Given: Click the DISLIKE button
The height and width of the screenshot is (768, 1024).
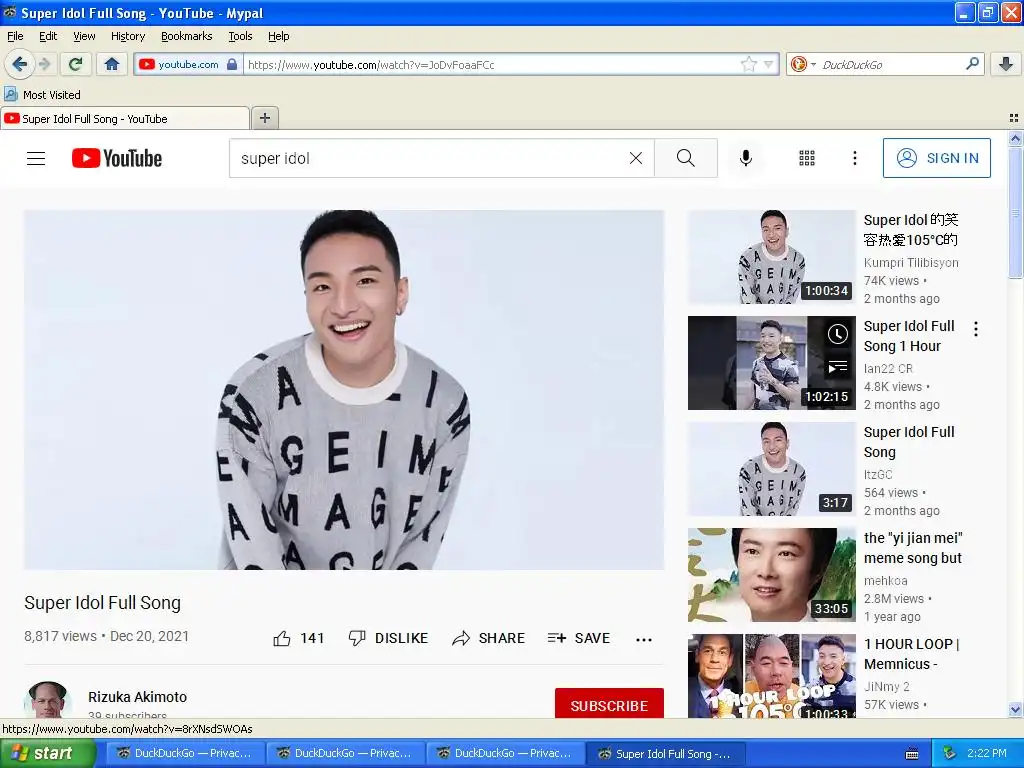Looking at the screenshot, I should [x=388, y=638].
